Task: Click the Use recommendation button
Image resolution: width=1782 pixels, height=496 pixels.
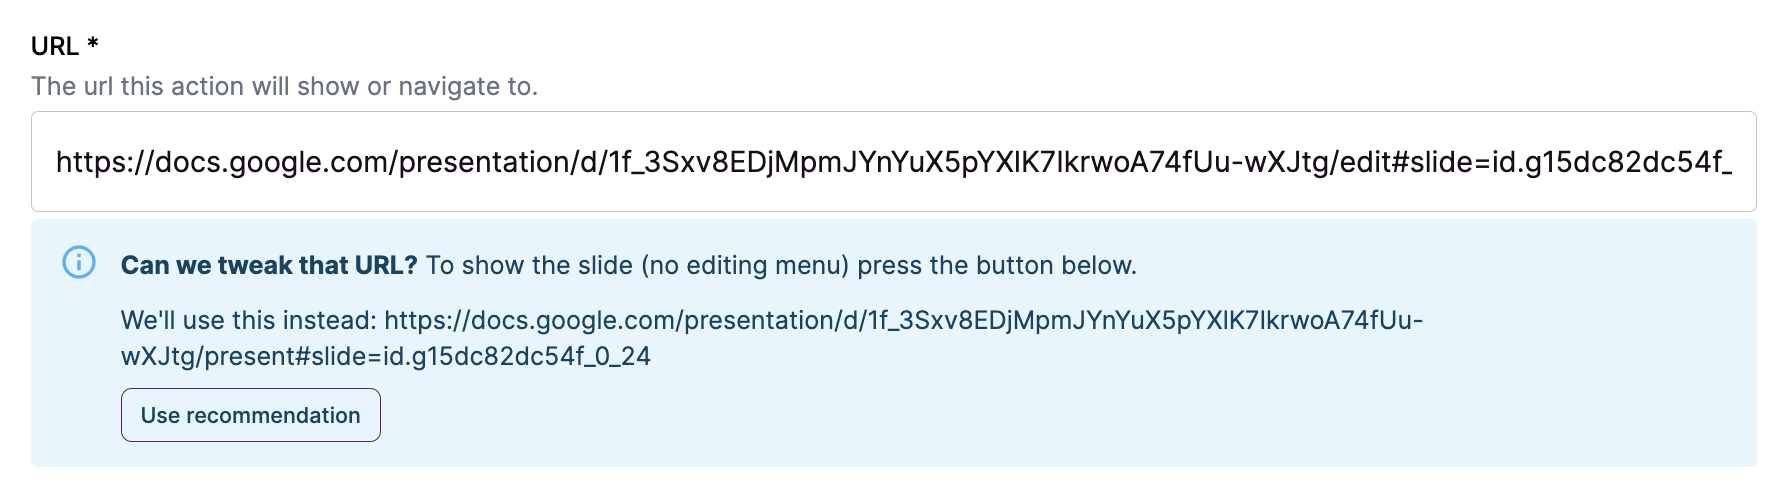Action: pos(251,415)
